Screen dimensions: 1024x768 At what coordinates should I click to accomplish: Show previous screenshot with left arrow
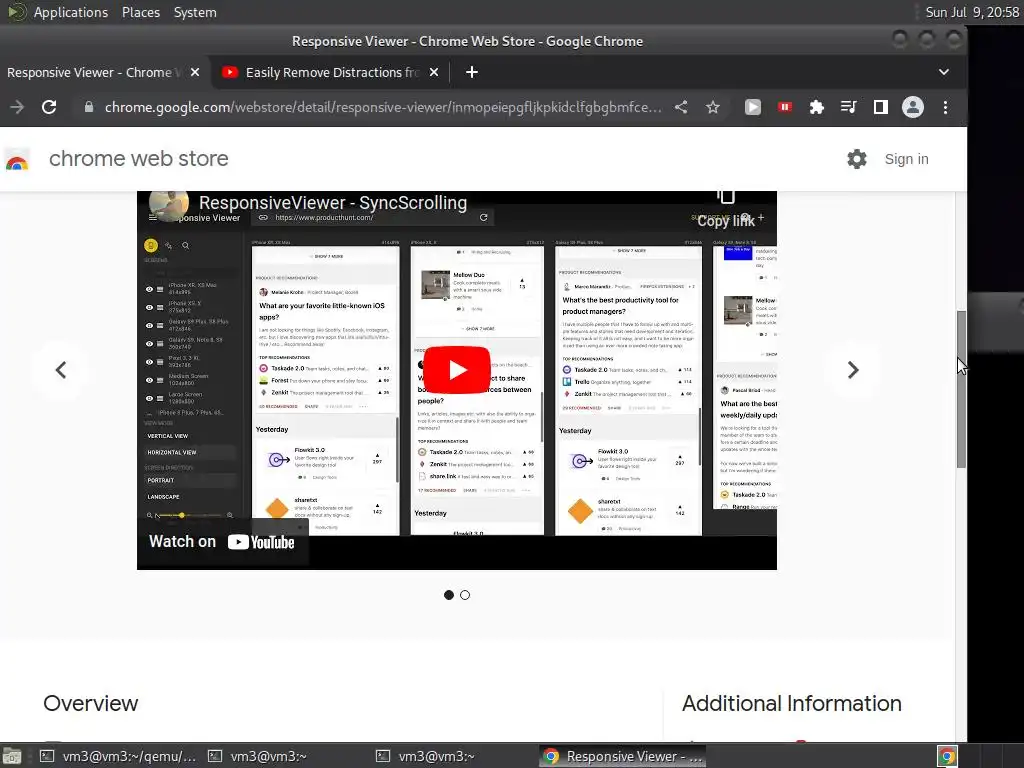point(61,370)
